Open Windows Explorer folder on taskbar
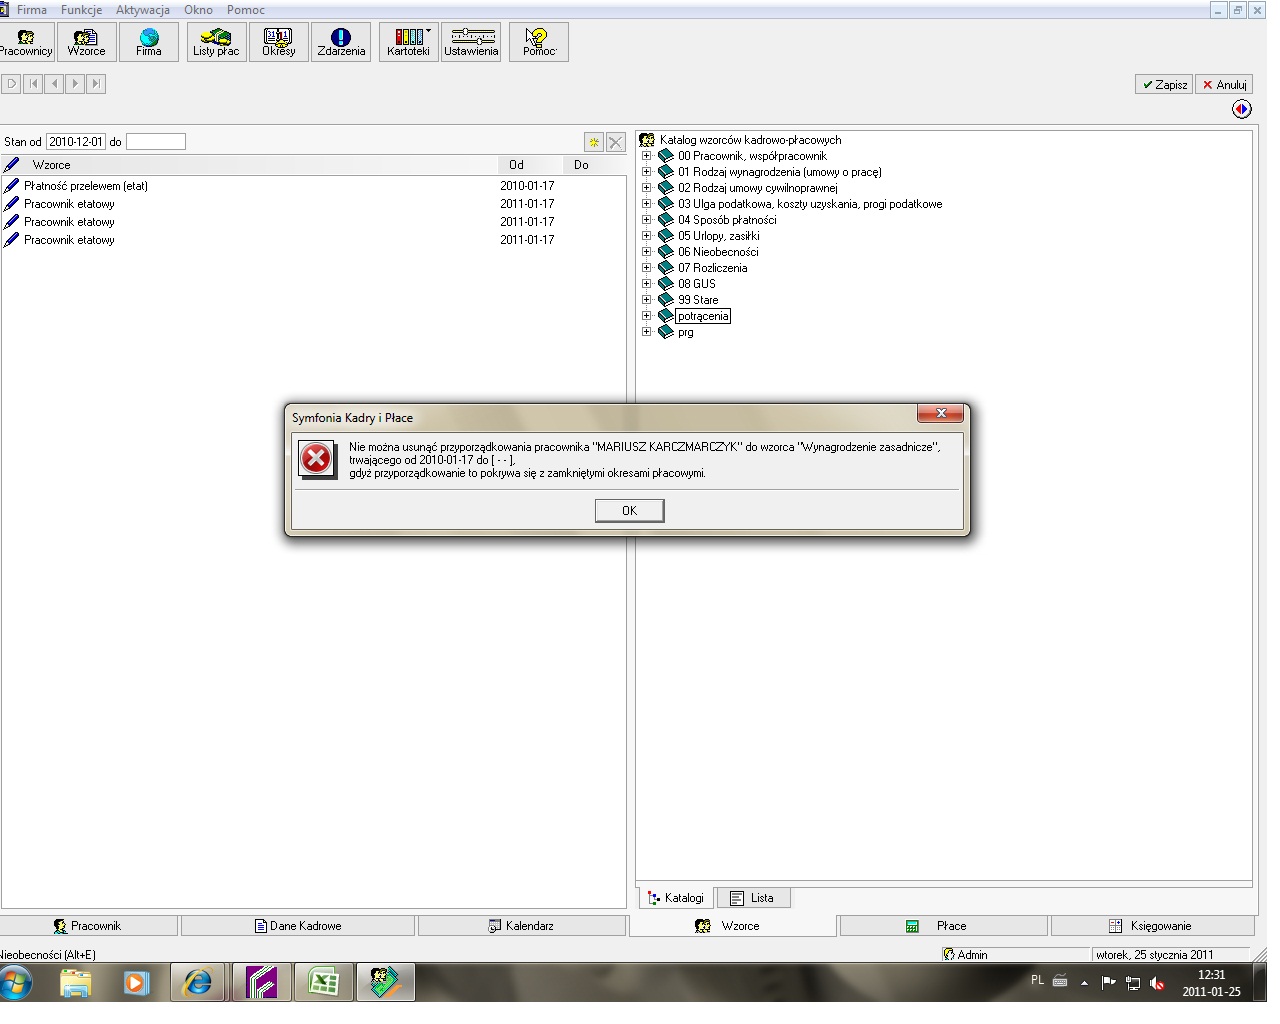Viewport: 1280px width, 1024px height. 76,984
